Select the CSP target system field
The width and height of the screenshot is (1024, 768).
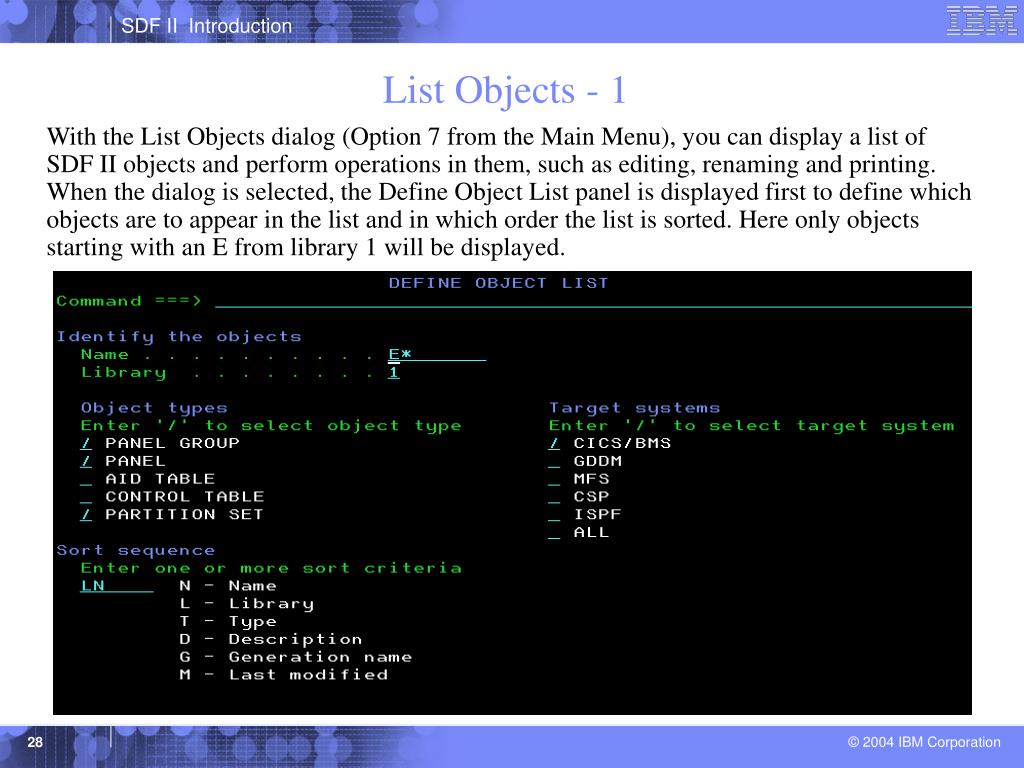click(554, 497)
